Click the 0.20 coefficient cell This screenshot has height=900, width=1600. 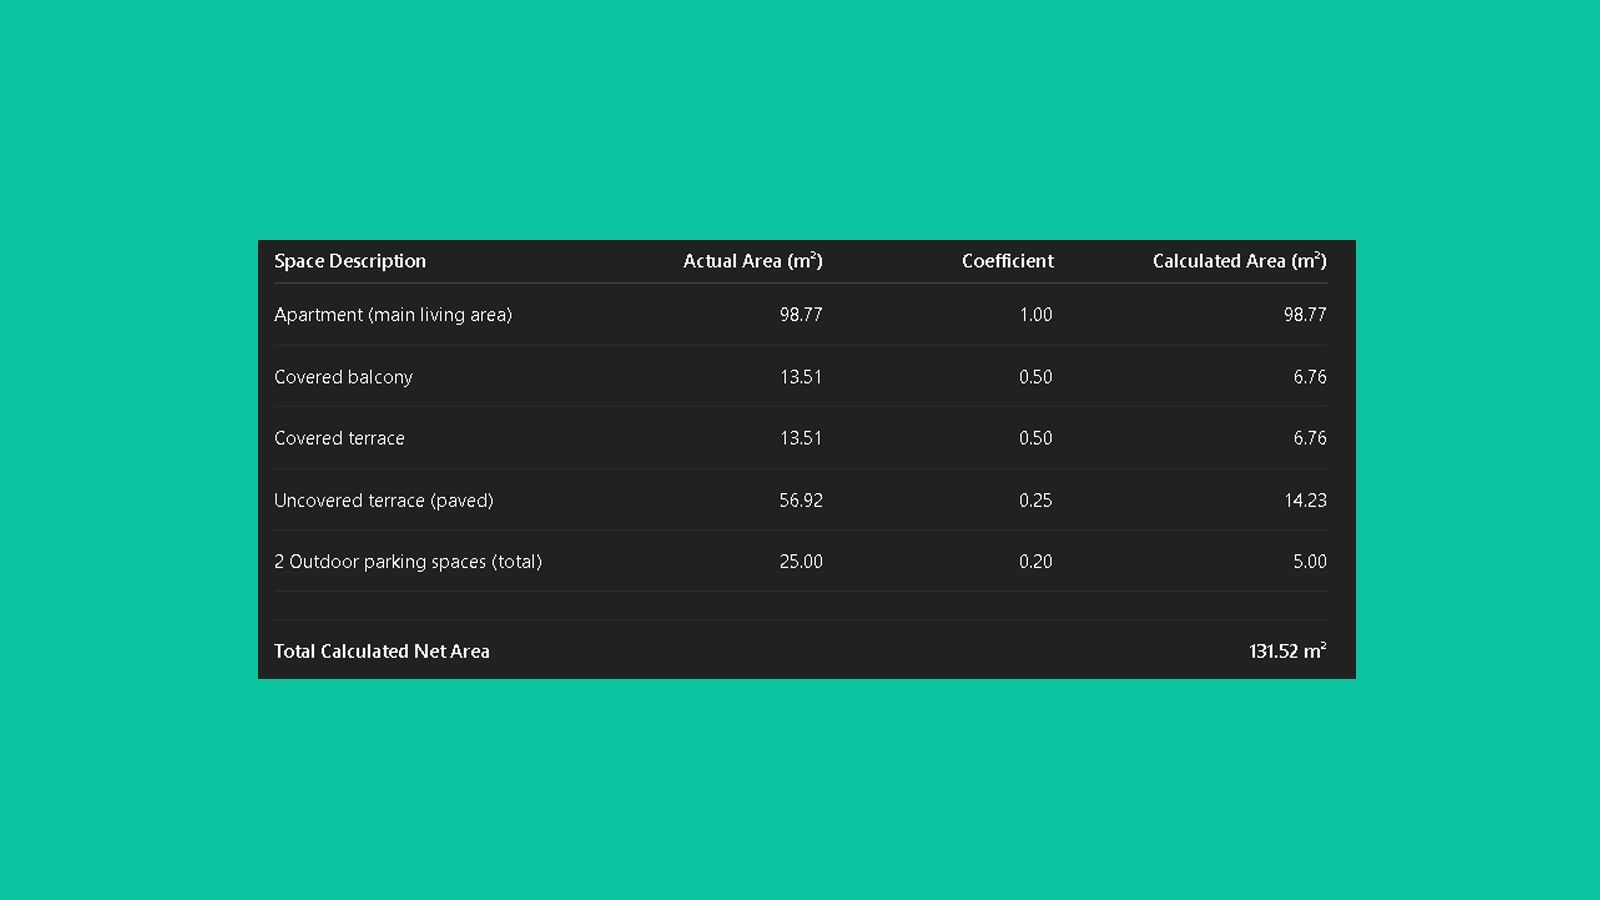tap(1035, 562)
